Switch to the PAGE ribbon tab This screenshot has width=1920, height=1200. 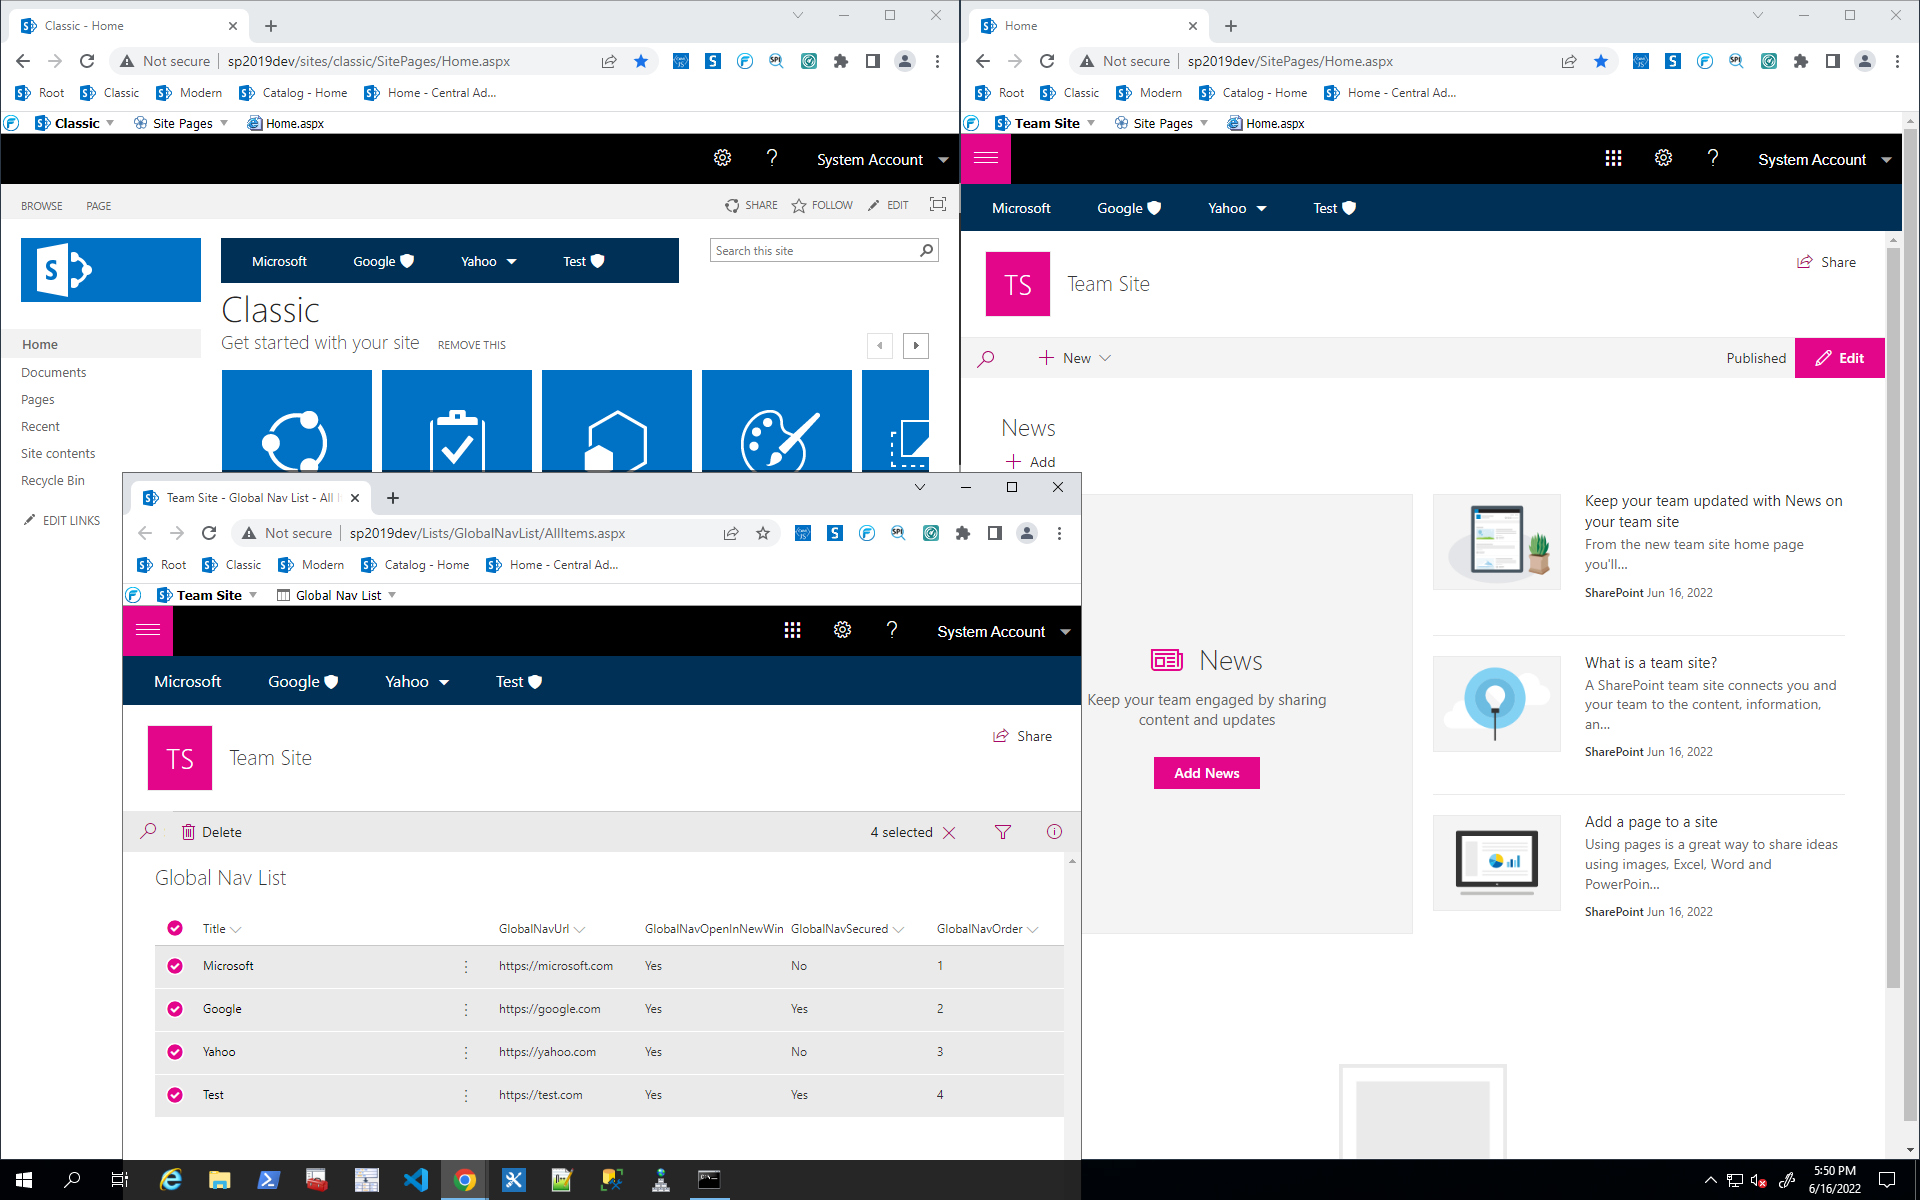[98, 206]
